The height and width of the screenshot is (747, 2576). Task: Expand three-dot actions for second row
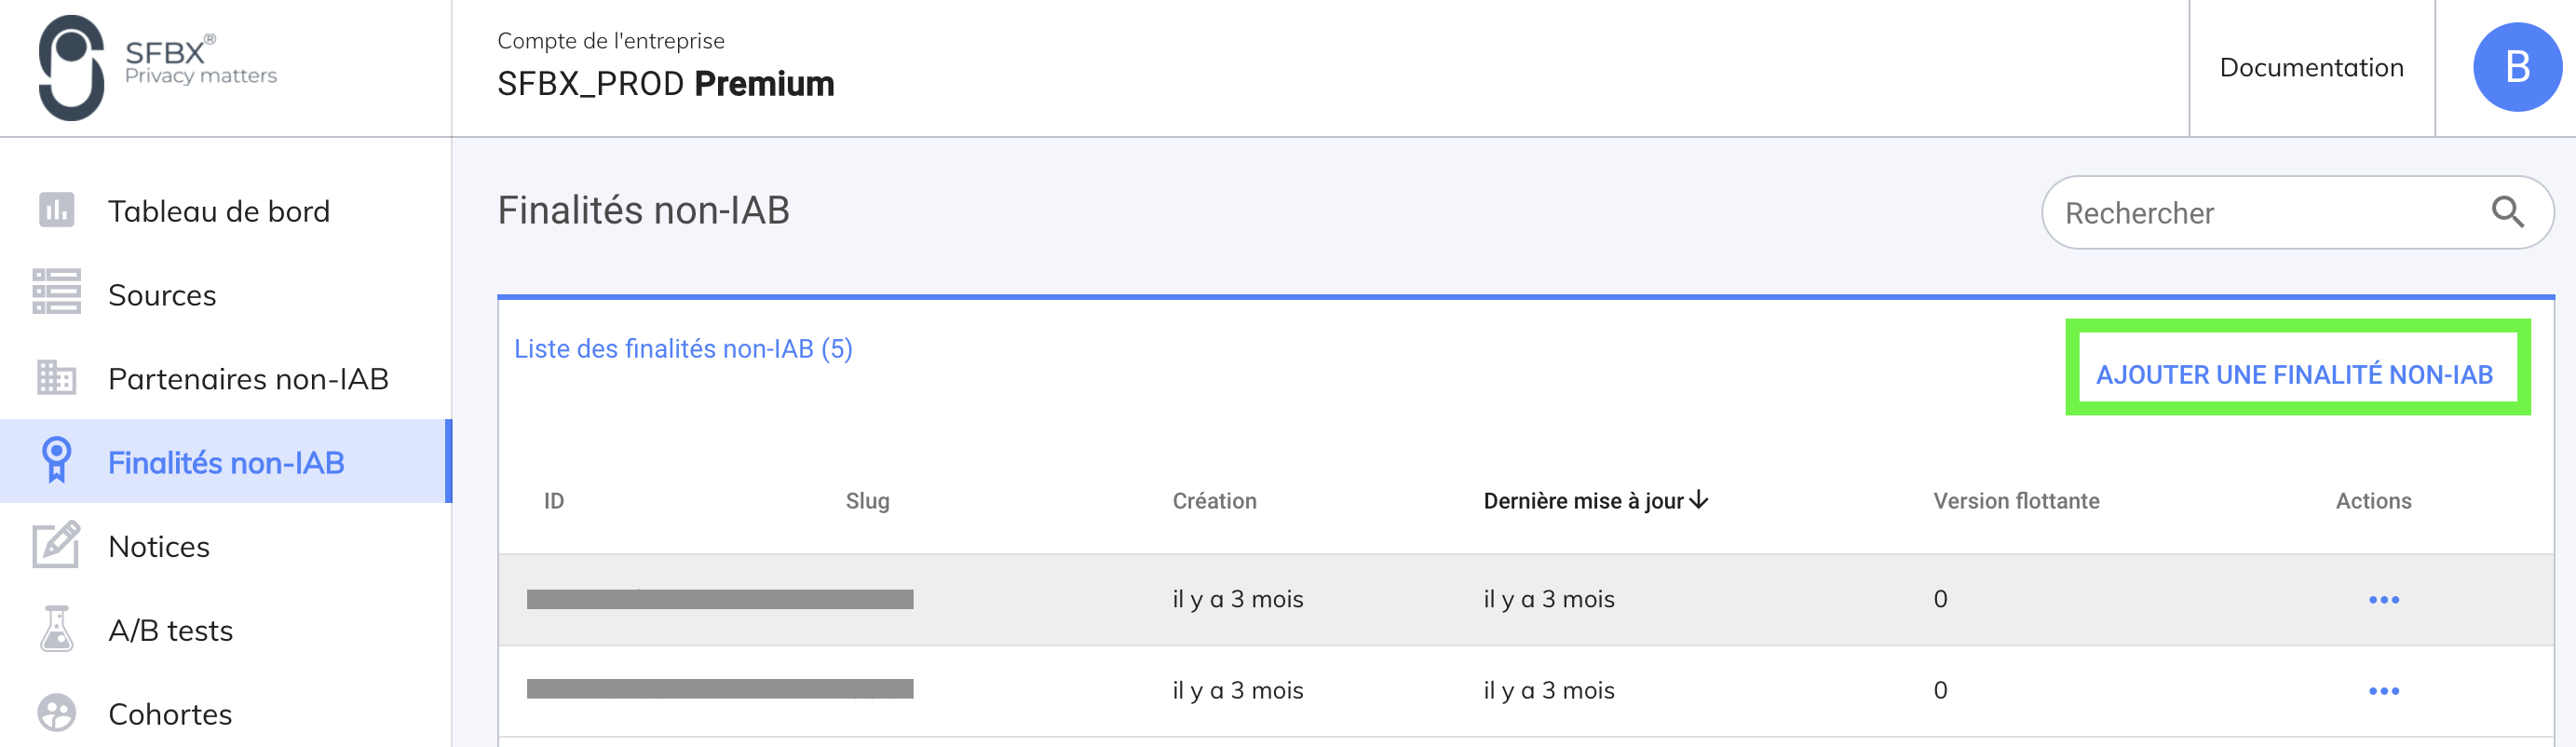[x=2383, y=691]
